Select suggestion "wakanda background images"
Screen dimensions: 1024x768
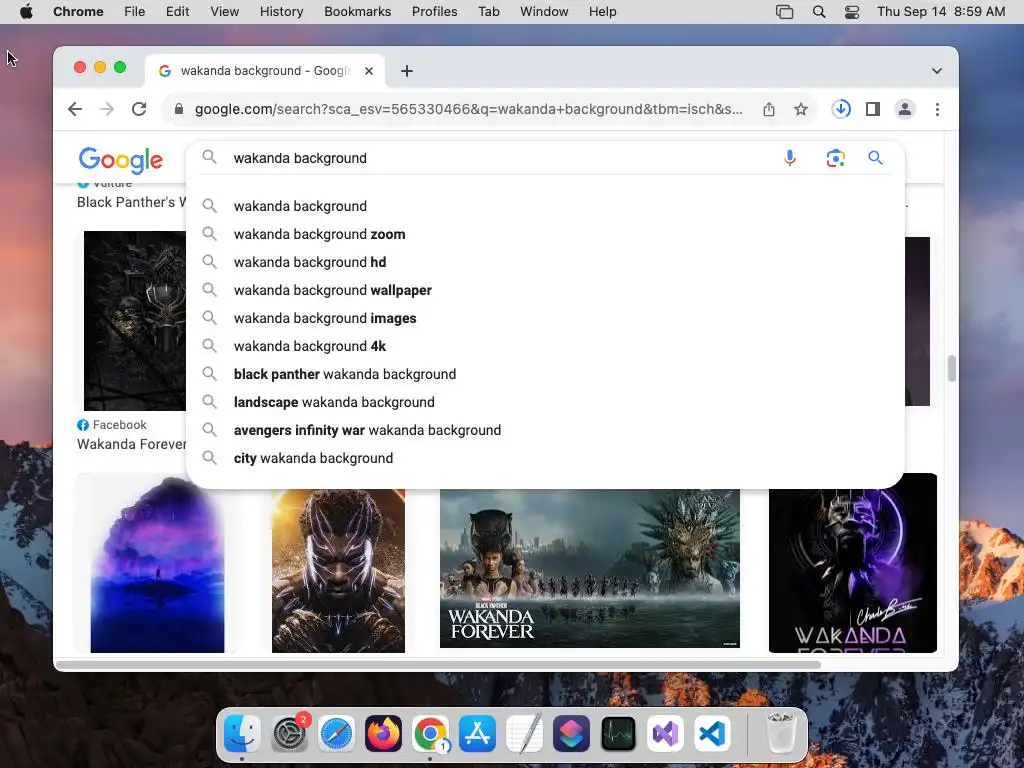tap(545, 318)
